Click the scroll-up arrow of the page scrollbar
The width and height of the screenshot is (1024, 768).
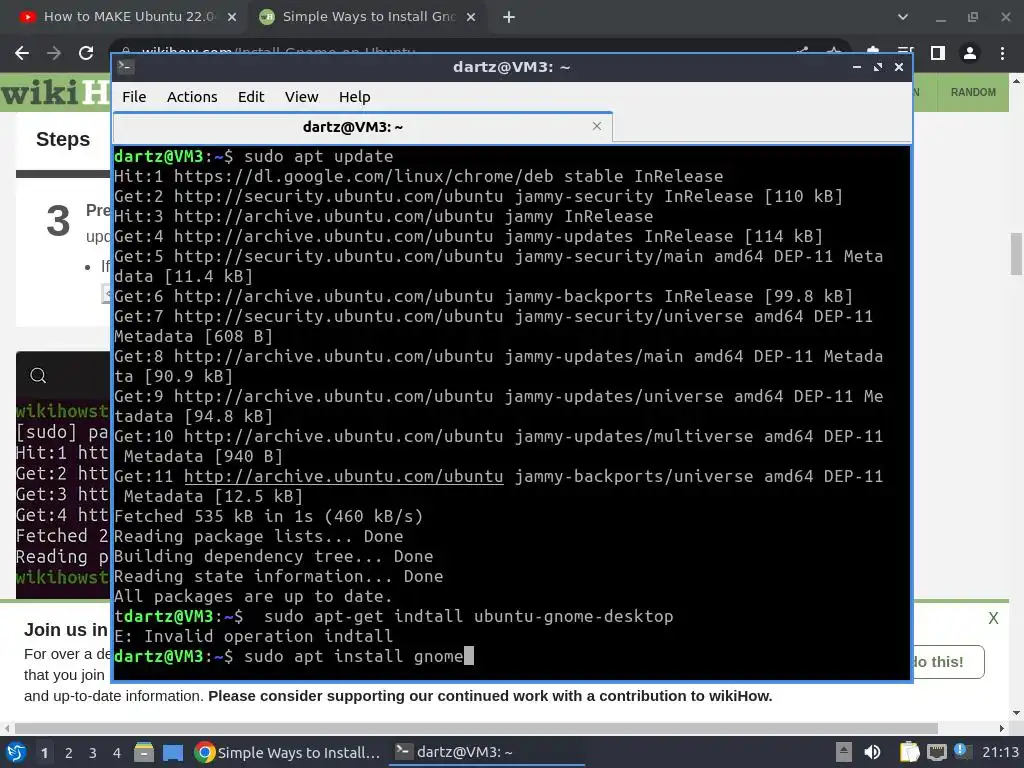[x=1016, y=81]
